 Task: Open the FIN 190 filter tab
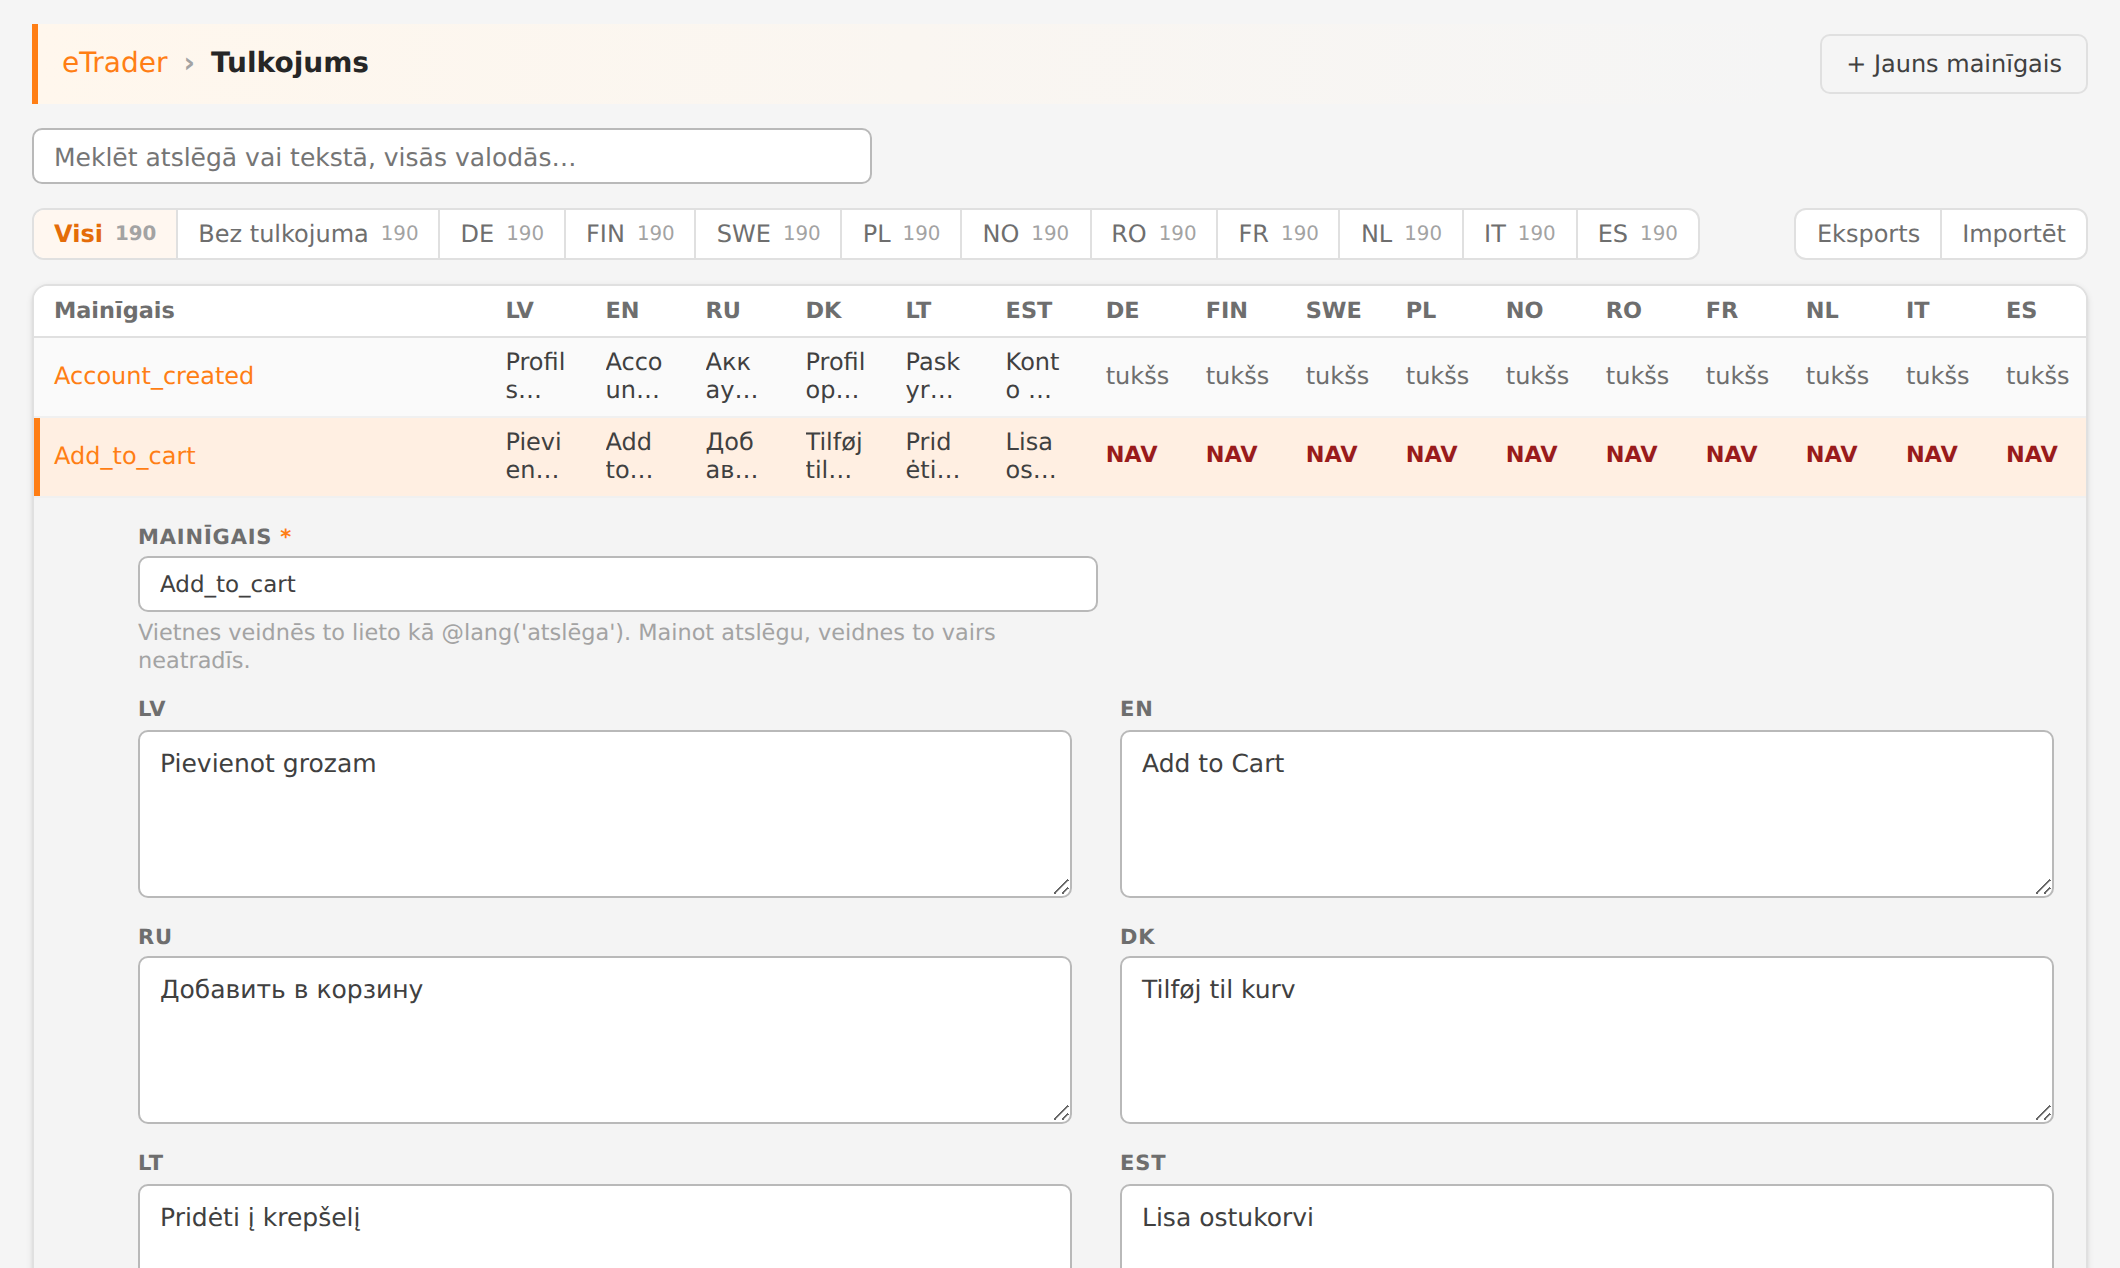point(630,233)
